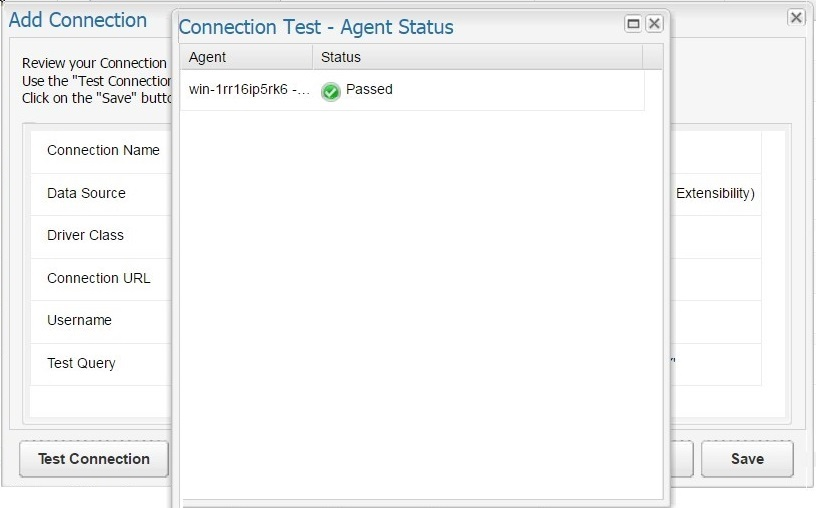Click the Connection Test - Agent Status title

[316, 27]
